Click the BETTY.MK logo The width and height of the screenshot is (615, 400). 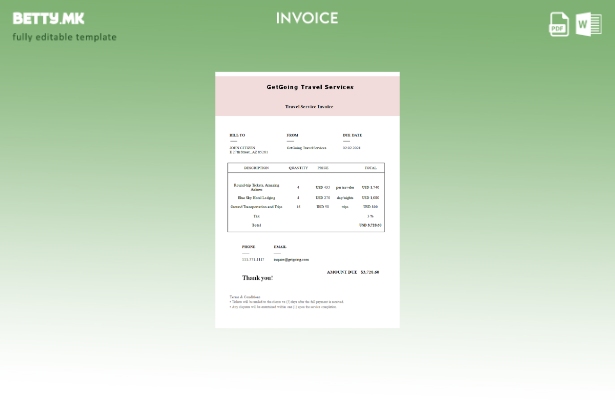(x=48, y=18)
